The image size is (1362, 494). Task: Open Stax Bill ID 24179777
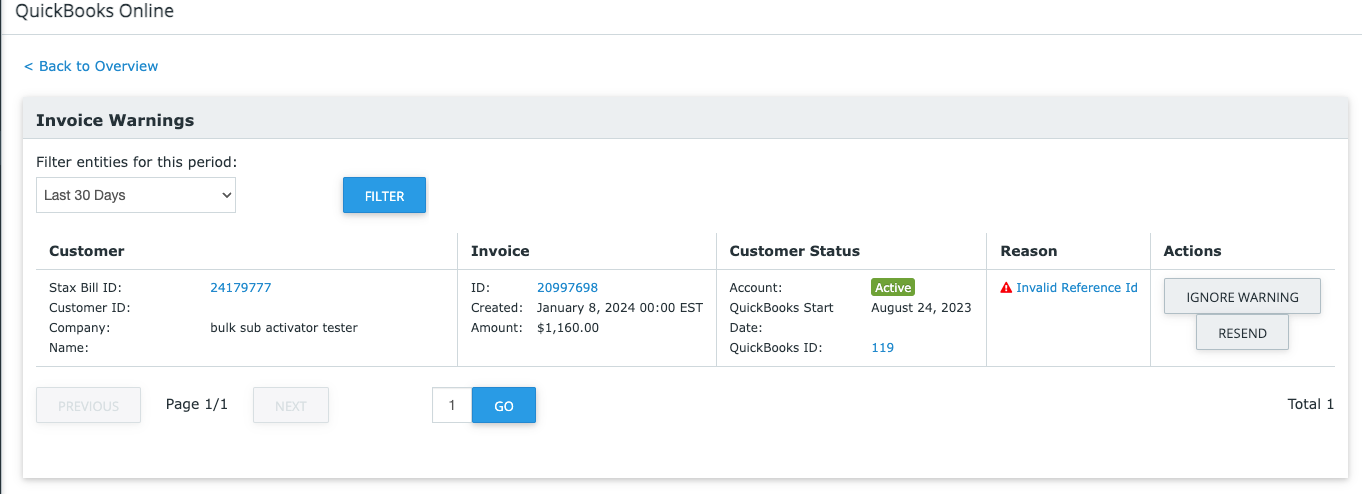[240, 288]
